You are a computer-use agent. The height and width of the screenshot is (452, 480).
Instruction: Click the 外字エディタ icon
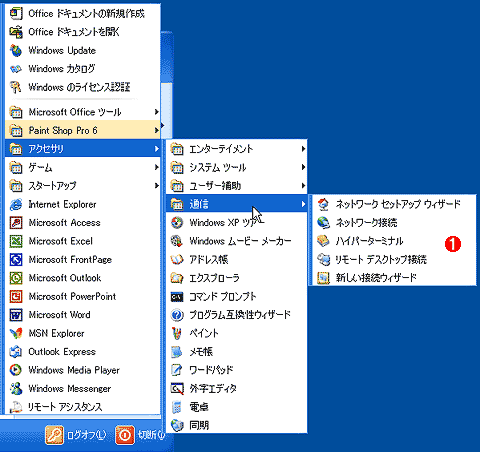(177, 388)
